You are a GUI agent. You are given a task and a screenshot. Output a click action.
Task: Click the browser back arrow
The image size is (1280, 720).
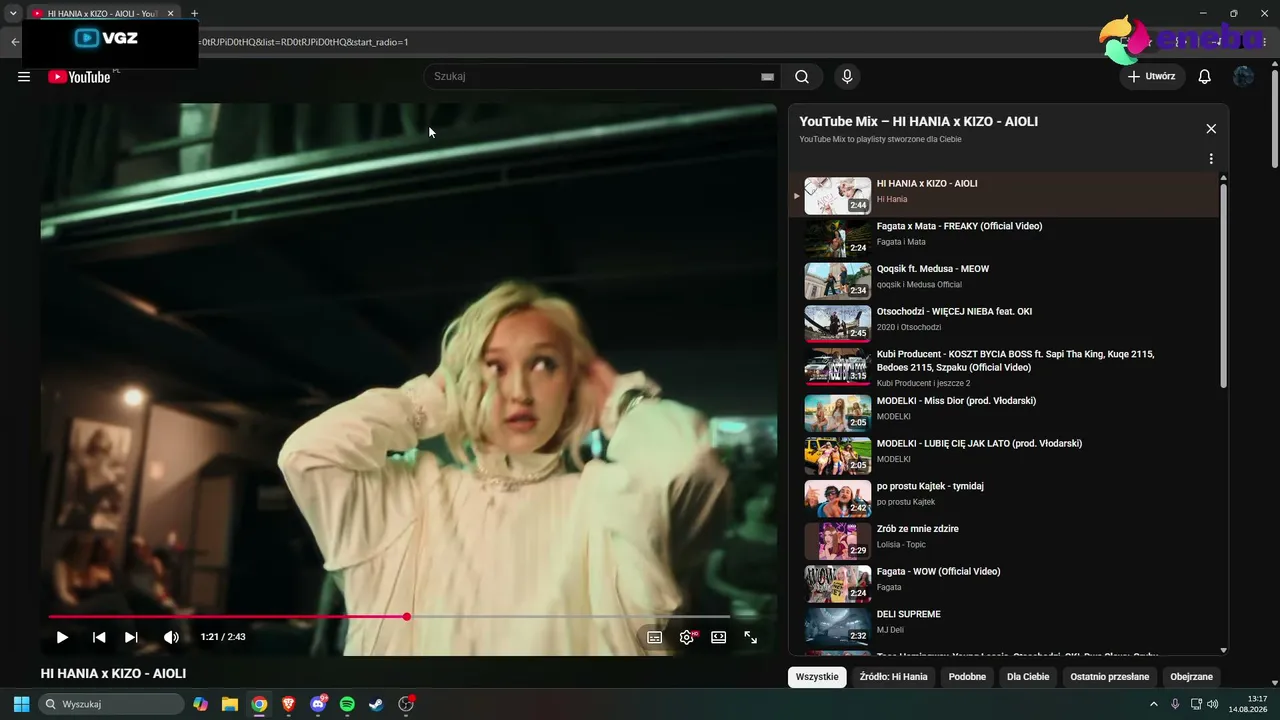click(x=15, y=42)
